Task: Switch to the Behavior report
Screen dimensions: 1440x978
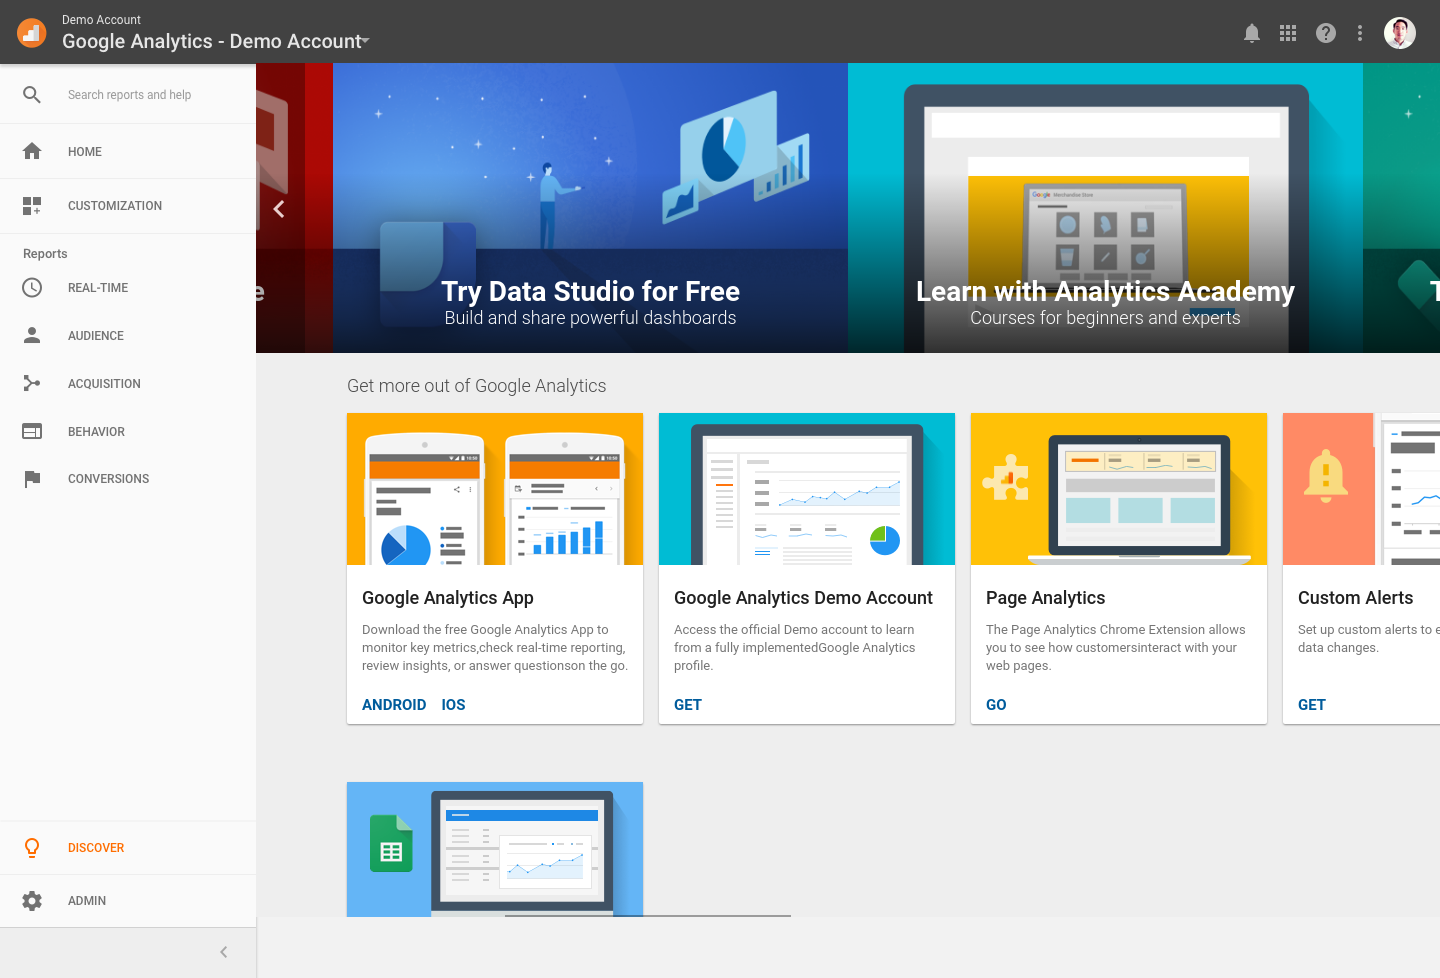Action: 32,431
